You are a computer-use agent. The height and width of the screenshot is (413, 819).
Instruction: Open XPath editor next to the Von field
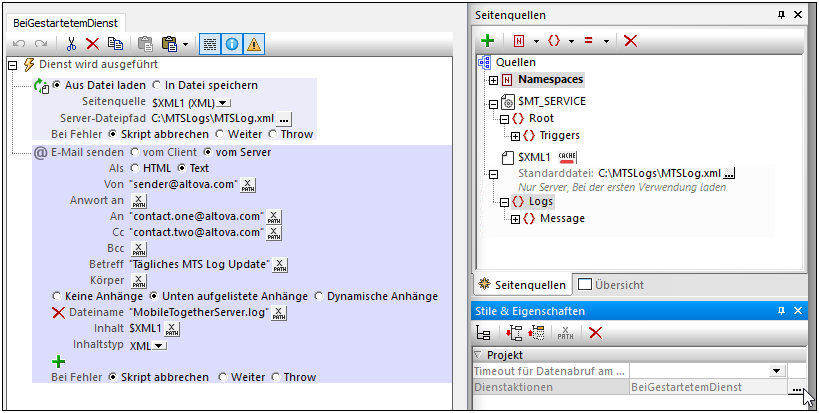[x=249, y=185]
